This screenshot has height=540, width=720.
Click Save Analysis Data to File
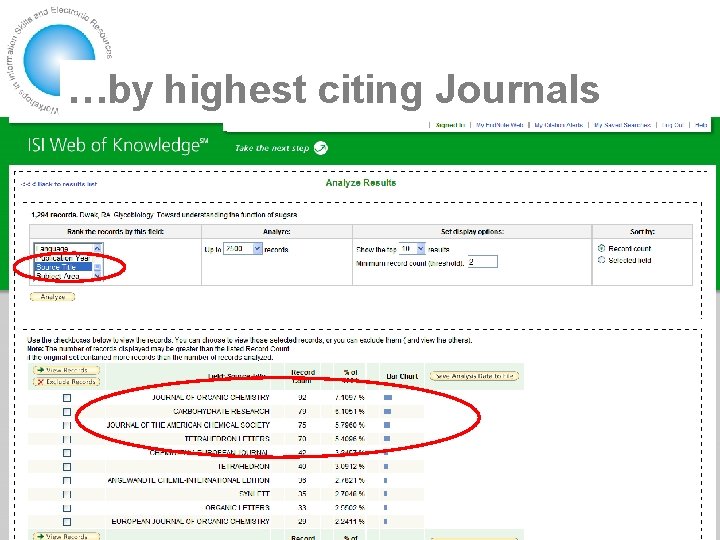474,376
